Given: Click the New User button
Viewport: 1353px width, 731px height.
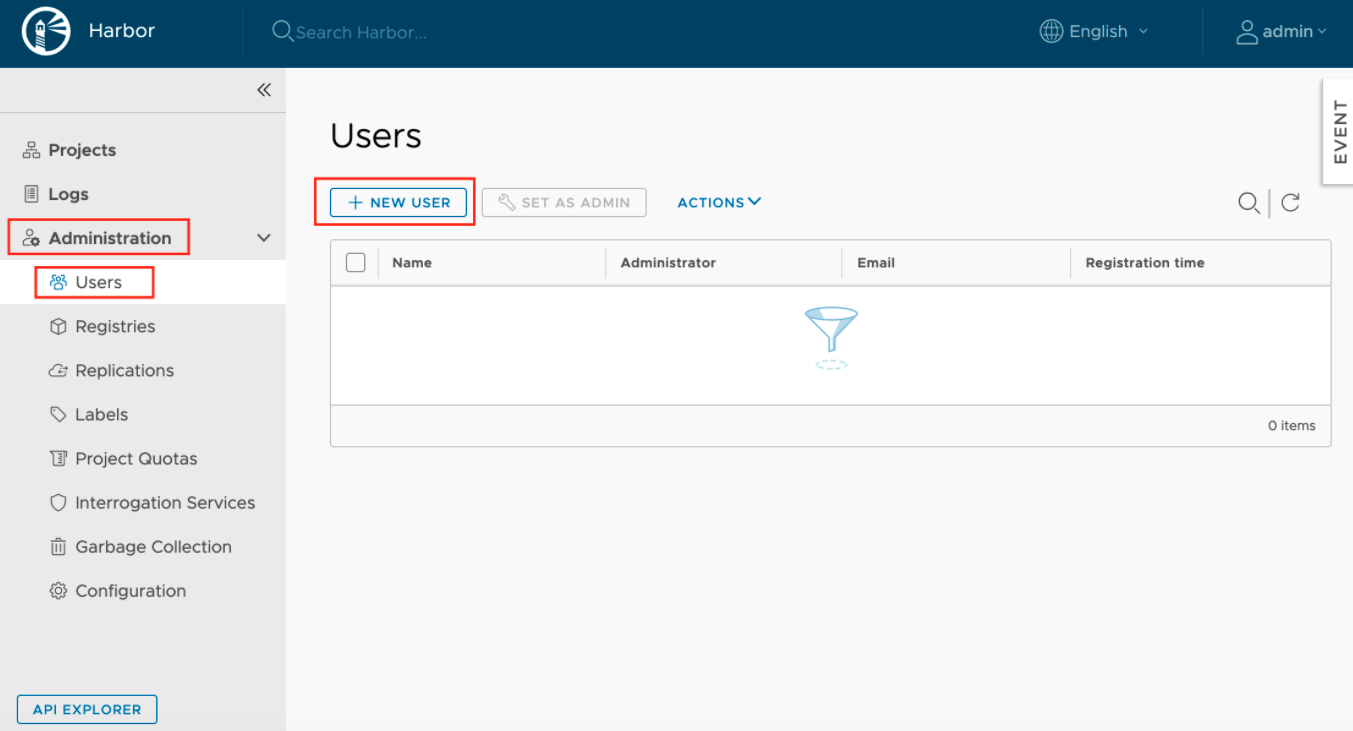Looking at the screenshot, I should click(x=398, y=202).
